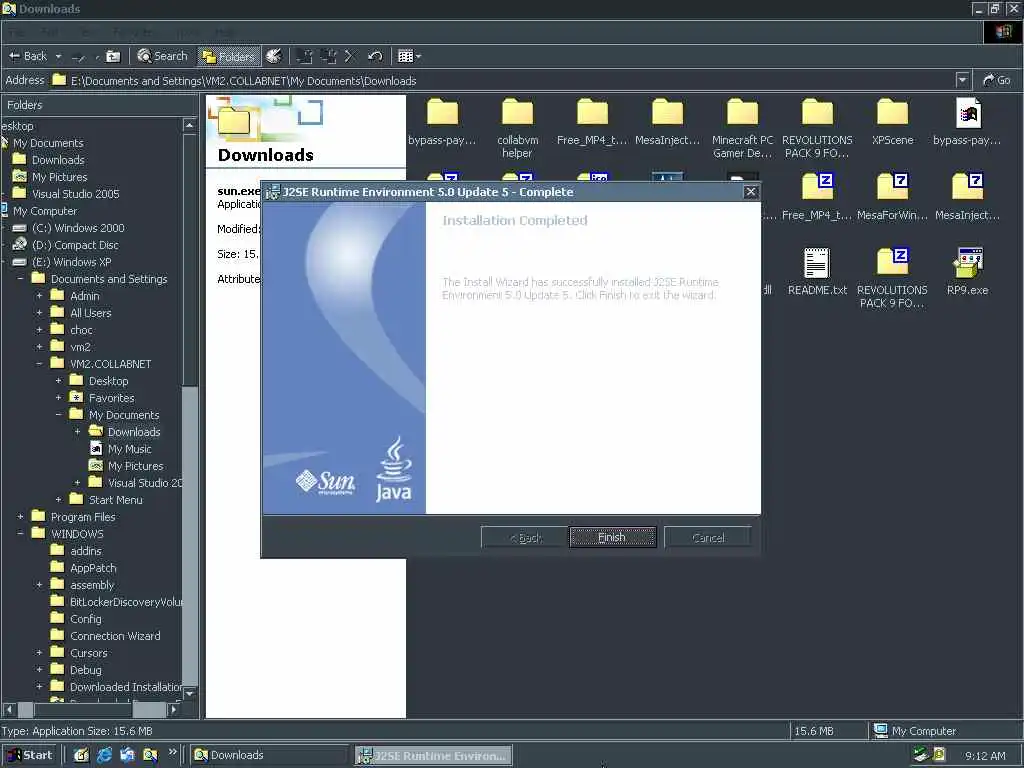Viewport: 1024px width, 768px height.
Task: Switch to Downloads taskbar button
Action: tap(270, 755)
